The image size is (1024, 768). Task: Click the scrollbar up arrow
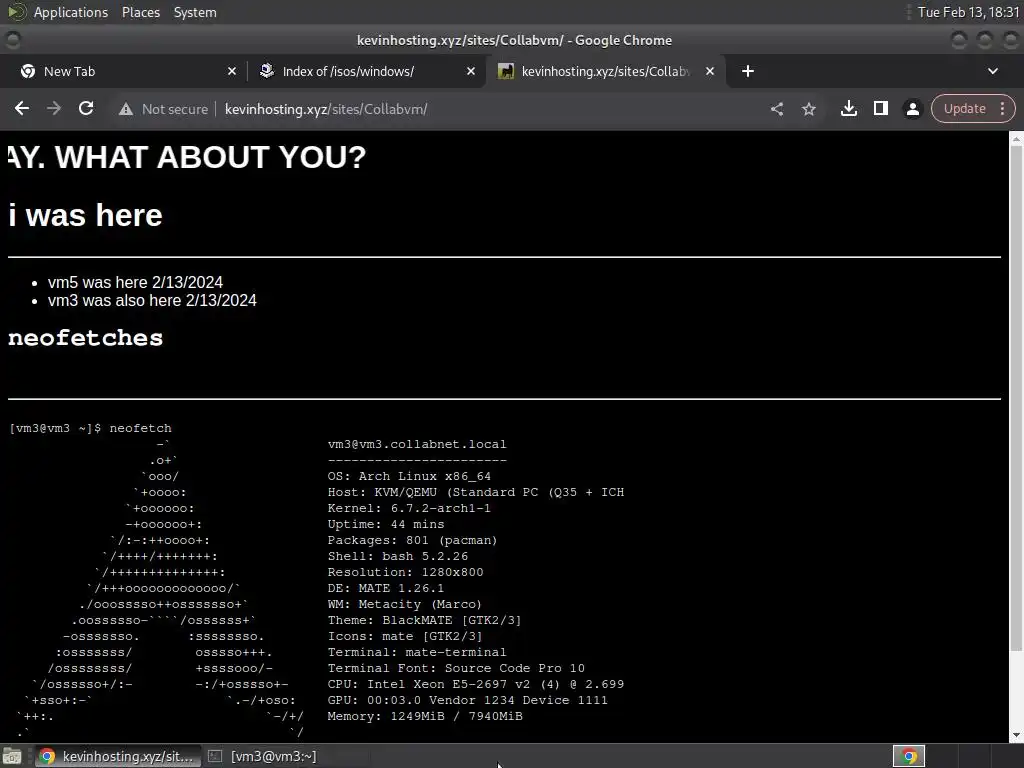(x=1016, y=138)
